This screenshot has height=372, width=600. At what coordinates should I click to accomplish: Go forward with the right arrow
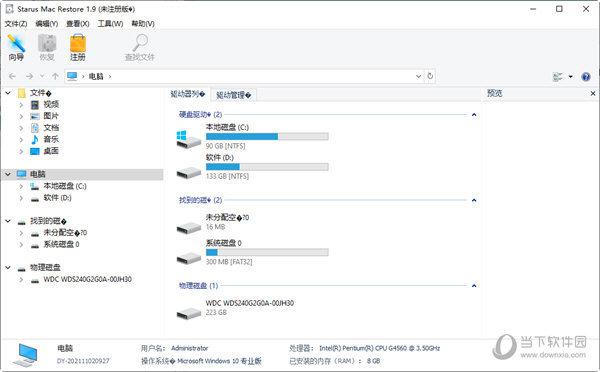click(x=29, y=76)
